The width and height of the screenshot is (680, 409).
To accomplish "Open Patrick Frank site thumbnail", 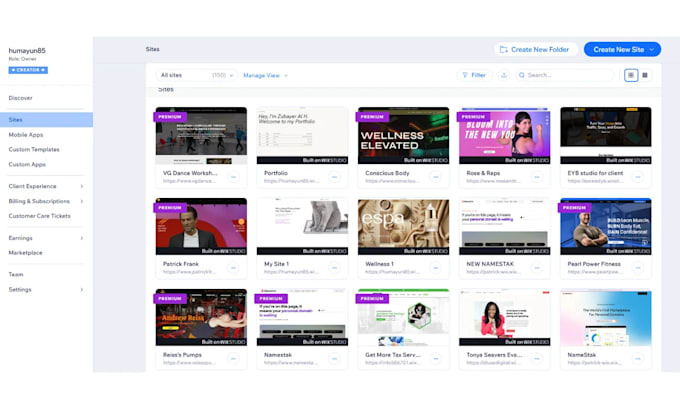I will [x=201, y=226].
